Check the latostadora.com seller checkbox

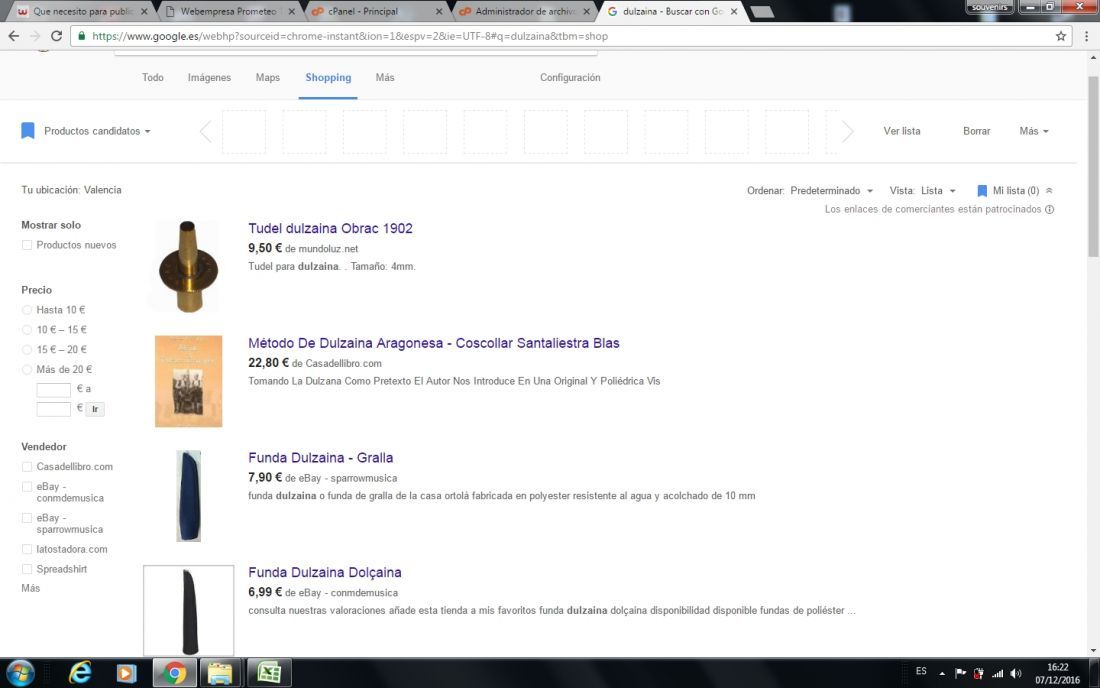[x=27, y=549]
